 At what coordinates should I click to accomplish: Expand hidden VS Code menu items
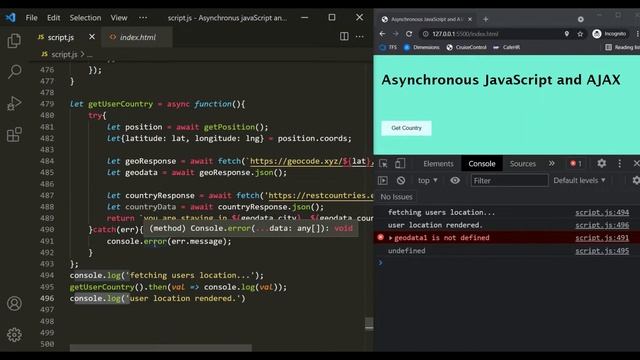pos(143,18)
